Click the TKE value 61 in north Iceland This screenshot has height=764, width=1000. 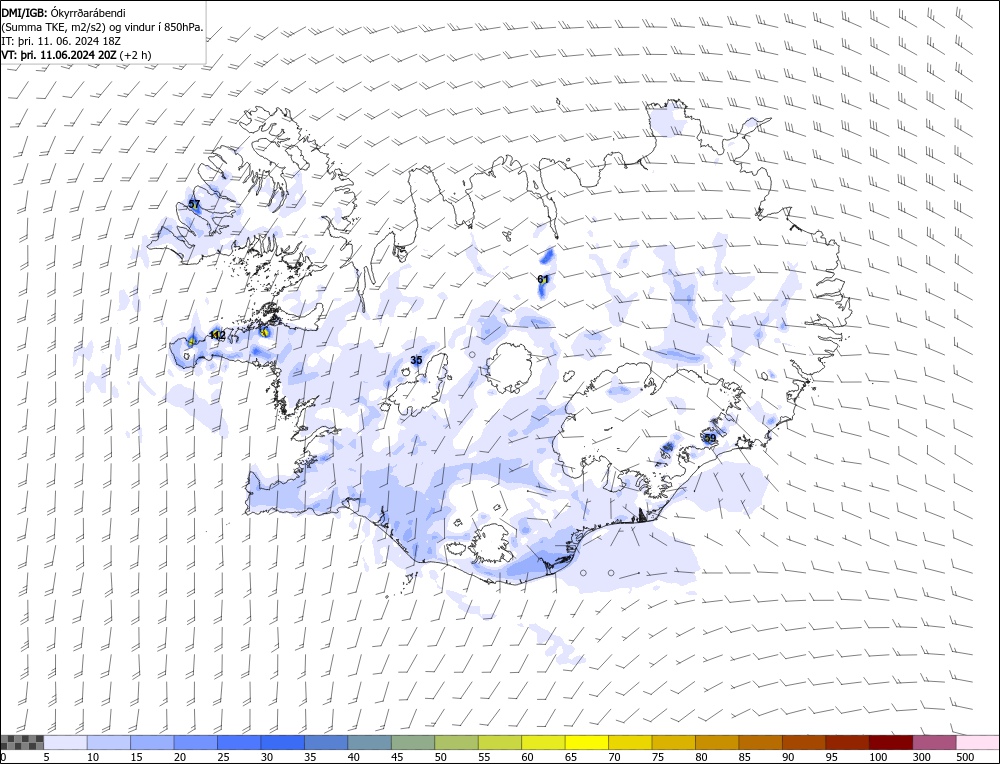543,279
